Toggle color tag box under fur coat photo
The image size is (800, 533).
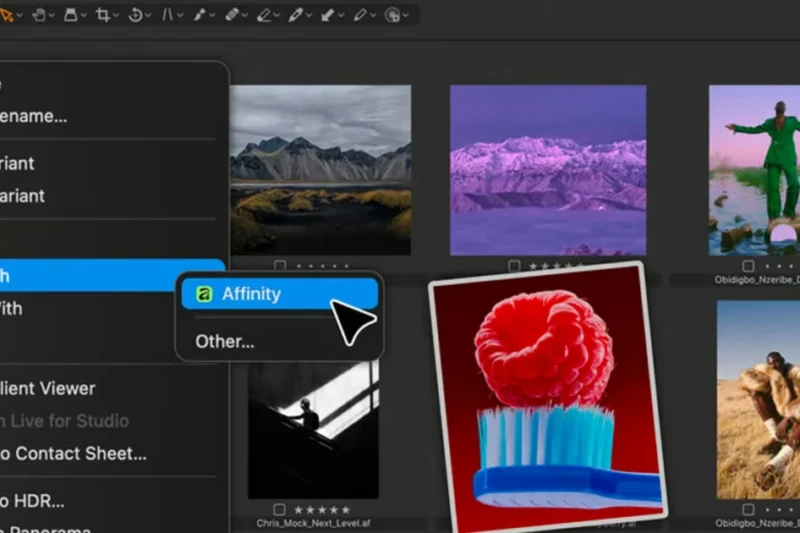pyautogui.click(x=748, y=510)
